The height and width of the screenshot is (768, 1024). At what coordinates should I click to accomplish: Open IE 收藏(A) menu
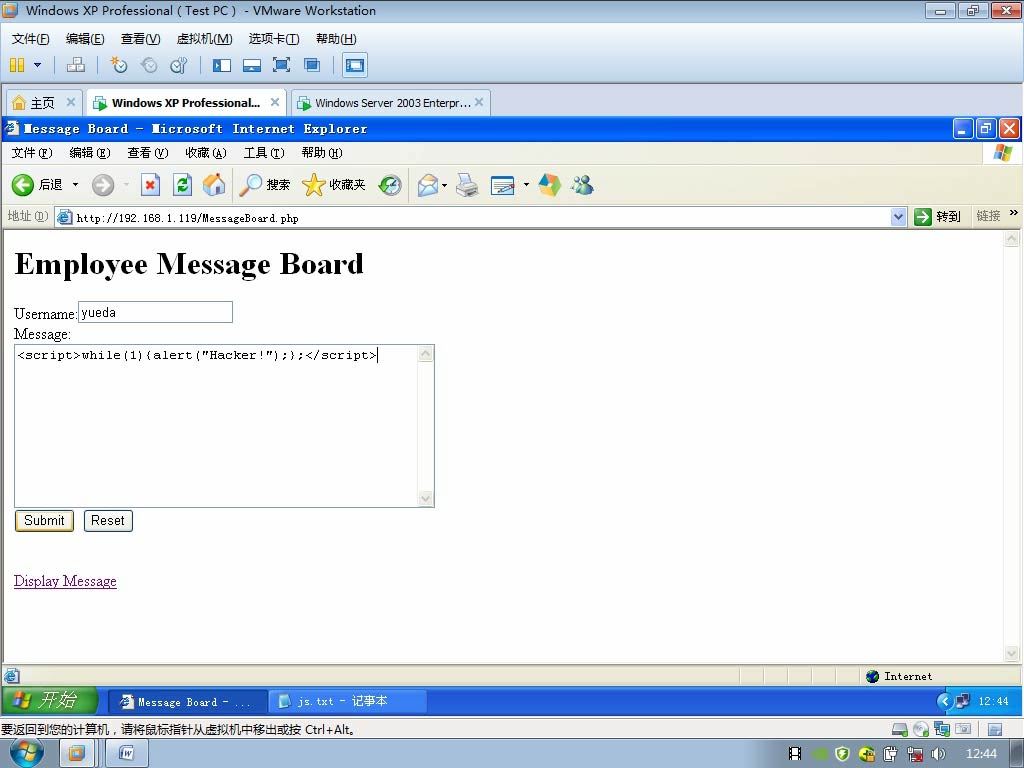point(206,153)
